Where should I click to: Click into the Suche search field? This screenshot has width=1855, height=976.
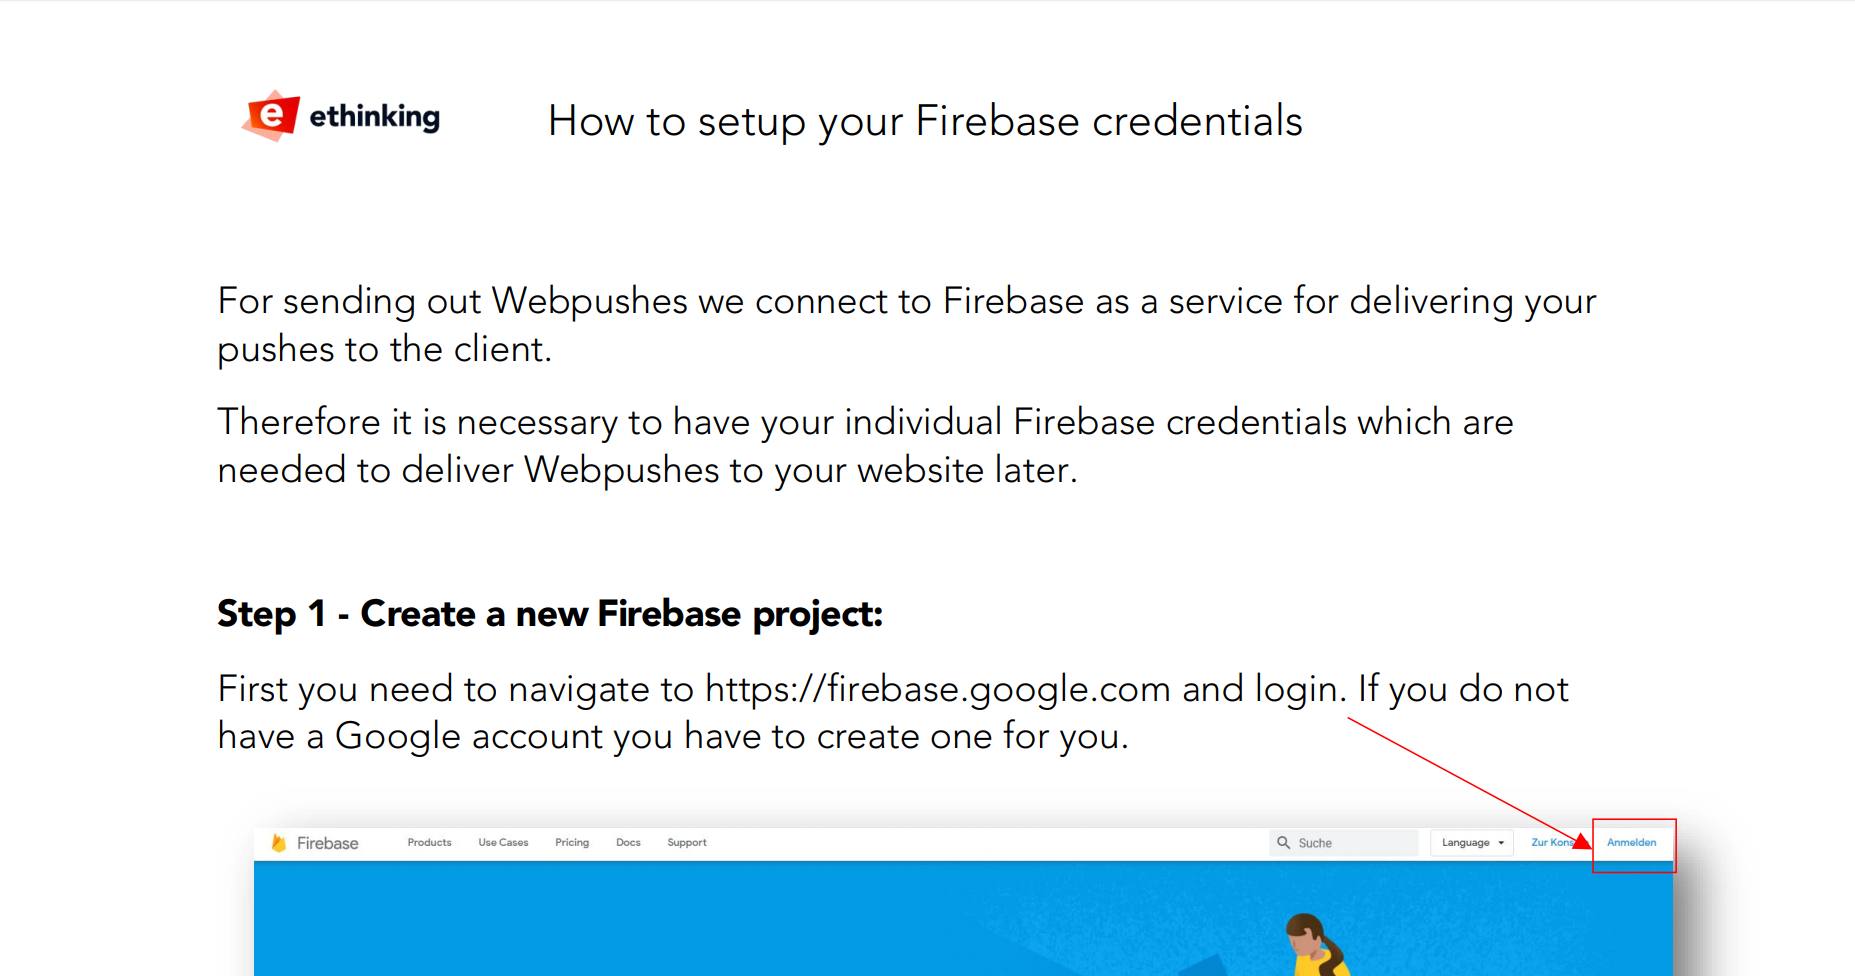1344,843
